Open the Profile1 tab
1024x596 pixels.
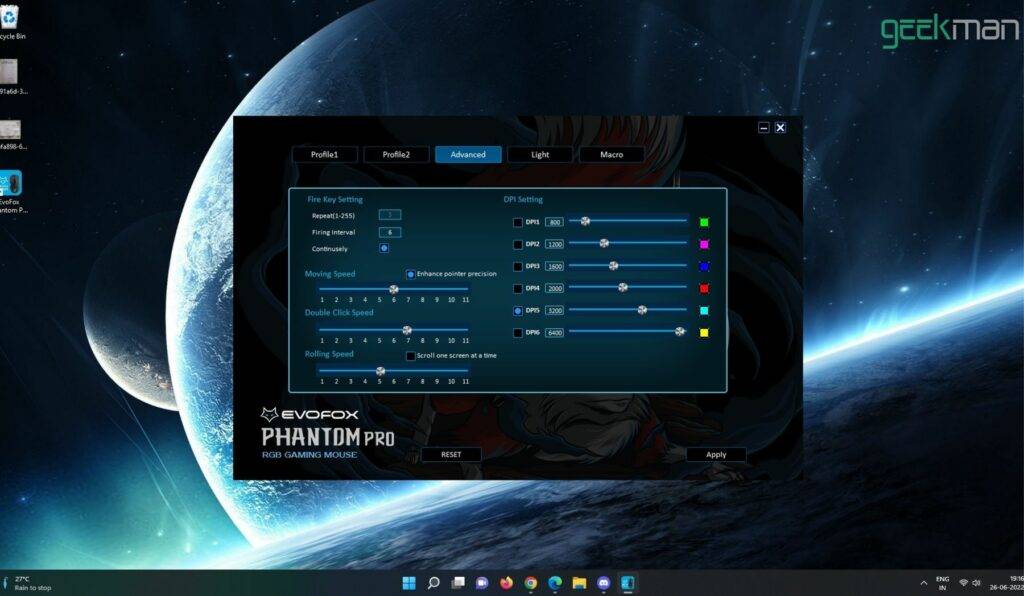point(325,155)
